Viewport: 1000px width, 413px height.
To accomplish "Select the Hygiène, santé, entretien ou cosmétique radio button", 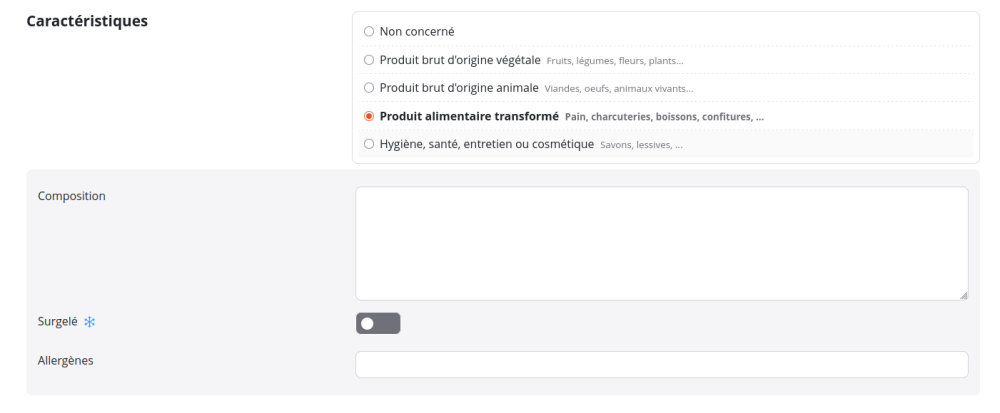I will tap(369, 145).
